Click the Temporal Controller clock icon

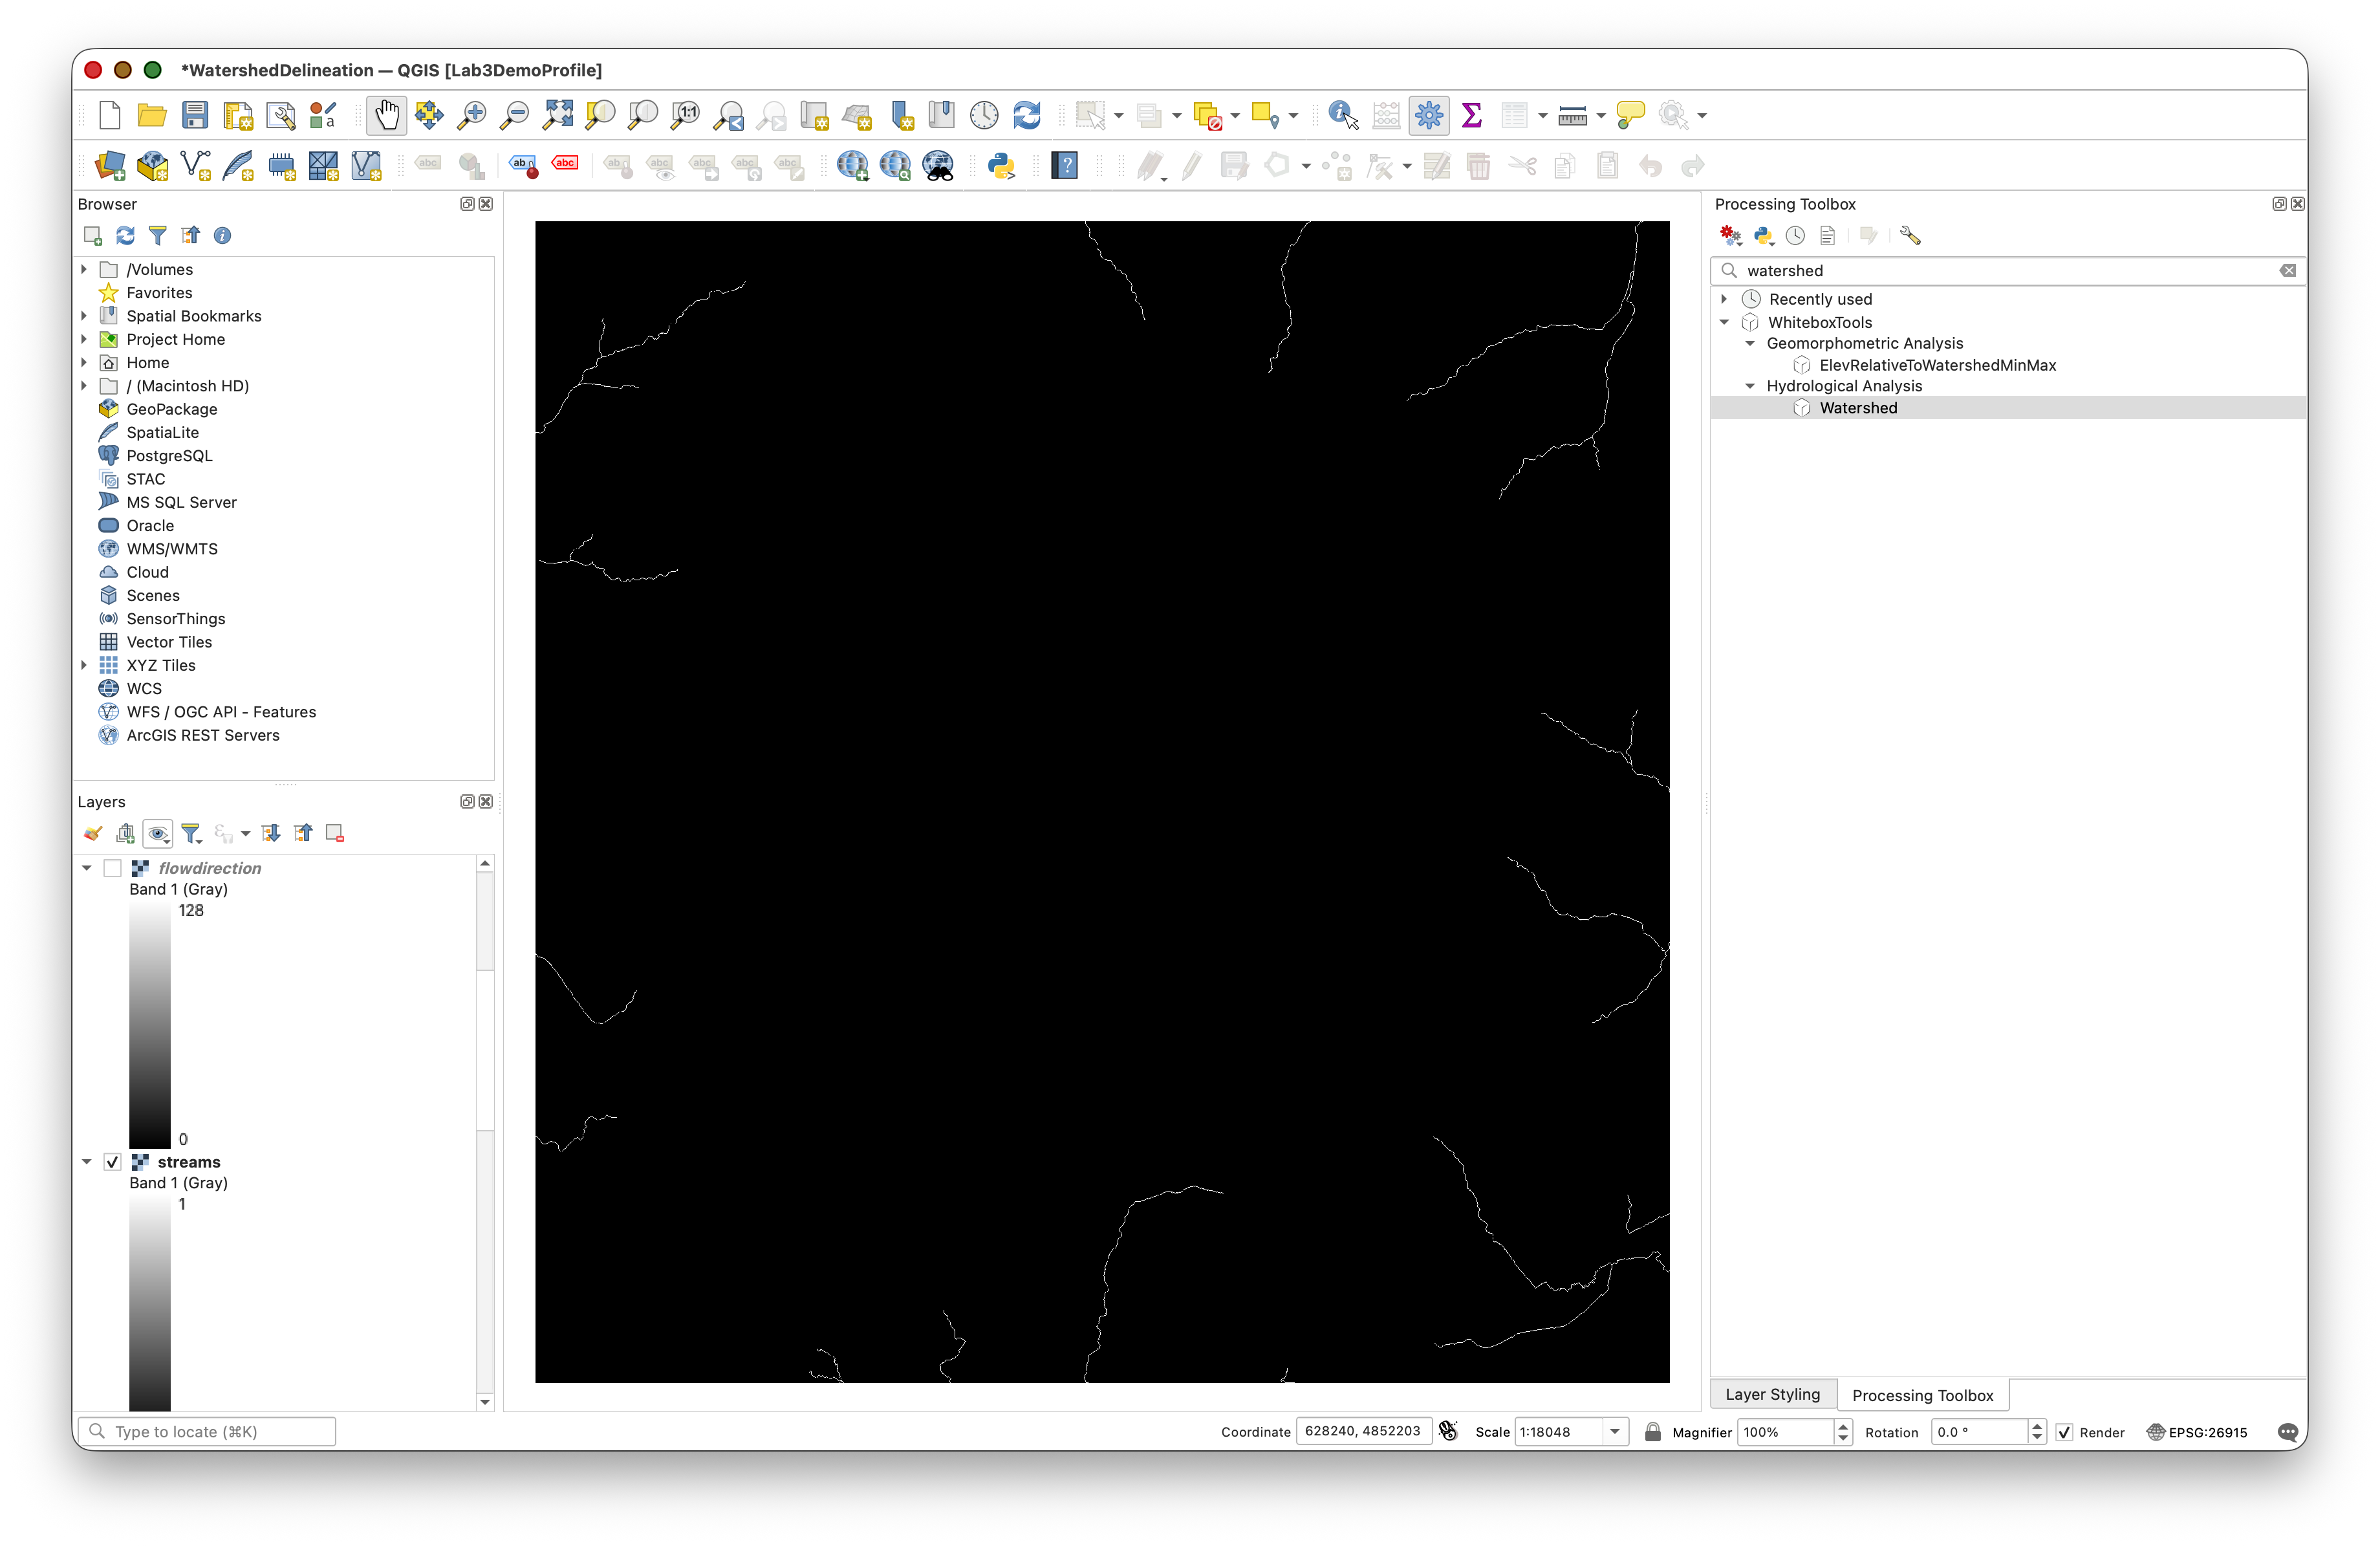pyautogui.click(x=984, y=116)
